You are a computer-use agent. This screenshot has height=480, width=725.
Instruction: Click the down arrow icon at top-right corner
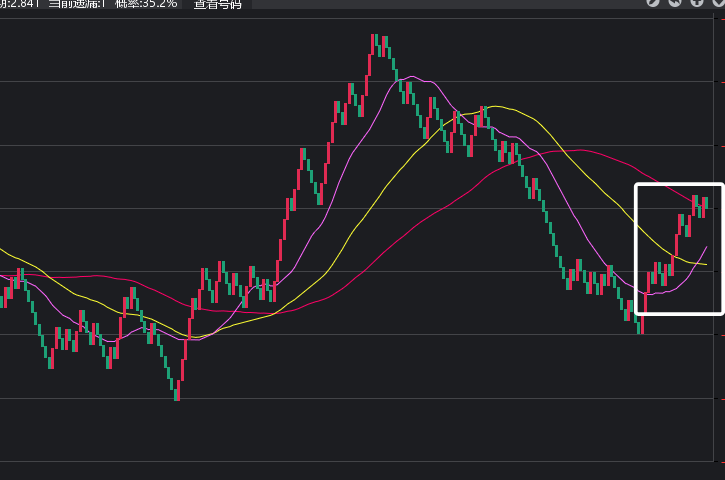[716, 3]
